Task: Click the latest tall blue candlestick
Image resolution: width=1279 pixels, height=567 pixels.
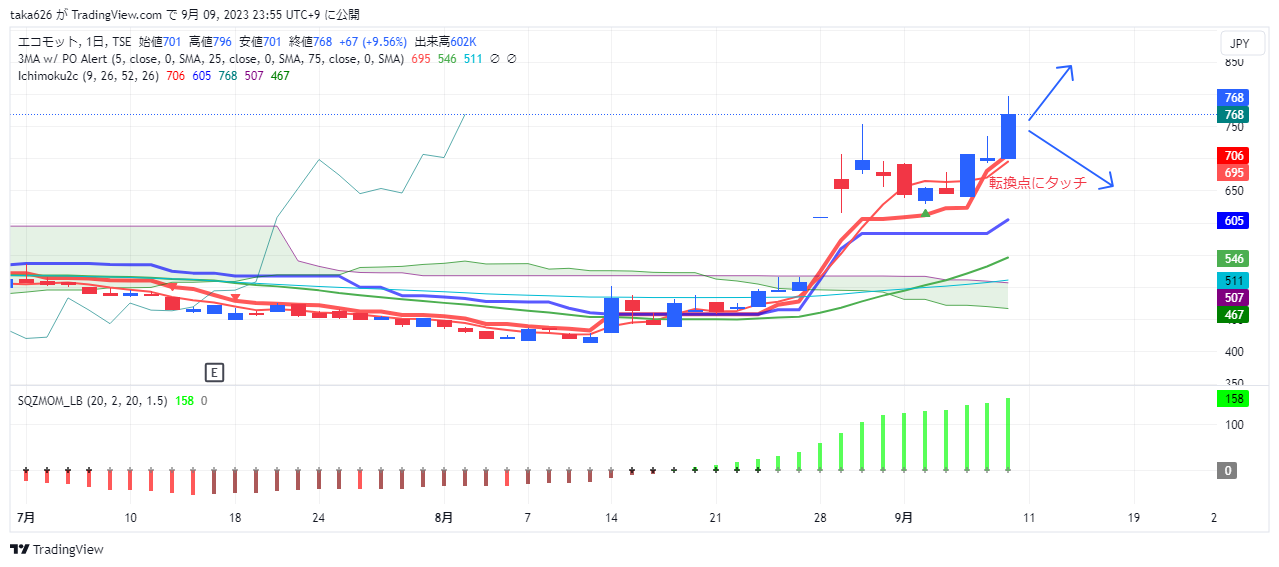Action: (1008, 136)
